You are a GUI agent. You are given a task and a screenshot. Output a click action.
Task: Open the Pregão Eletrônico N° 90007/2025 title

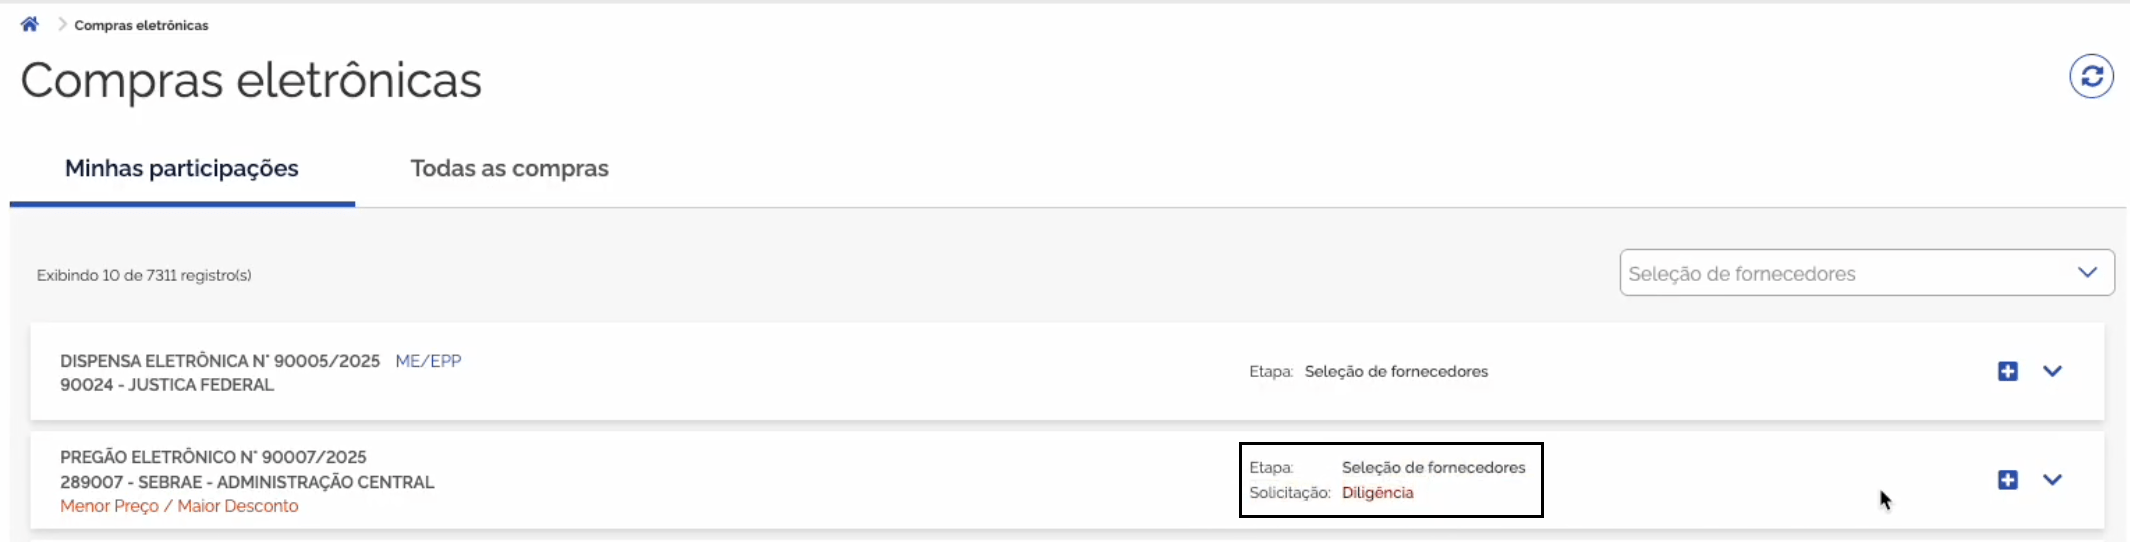click(x=213, y=457)
